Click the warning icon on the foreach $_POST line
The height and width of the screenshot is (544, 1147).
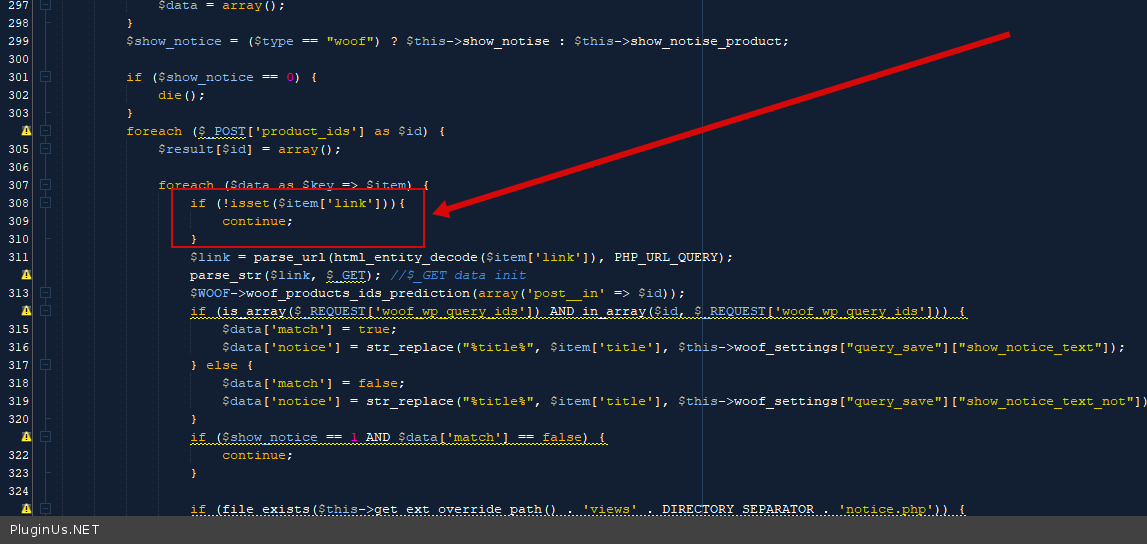tap(26, 131)
